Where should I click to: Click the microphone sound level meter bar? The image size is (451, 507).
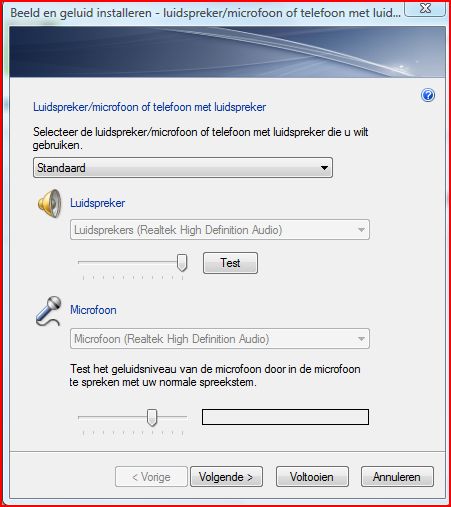285,417
